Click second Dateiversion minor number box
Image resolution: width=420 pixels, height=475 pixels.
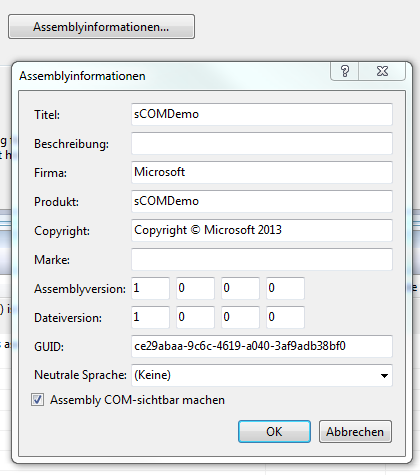(x=195, y=317)
